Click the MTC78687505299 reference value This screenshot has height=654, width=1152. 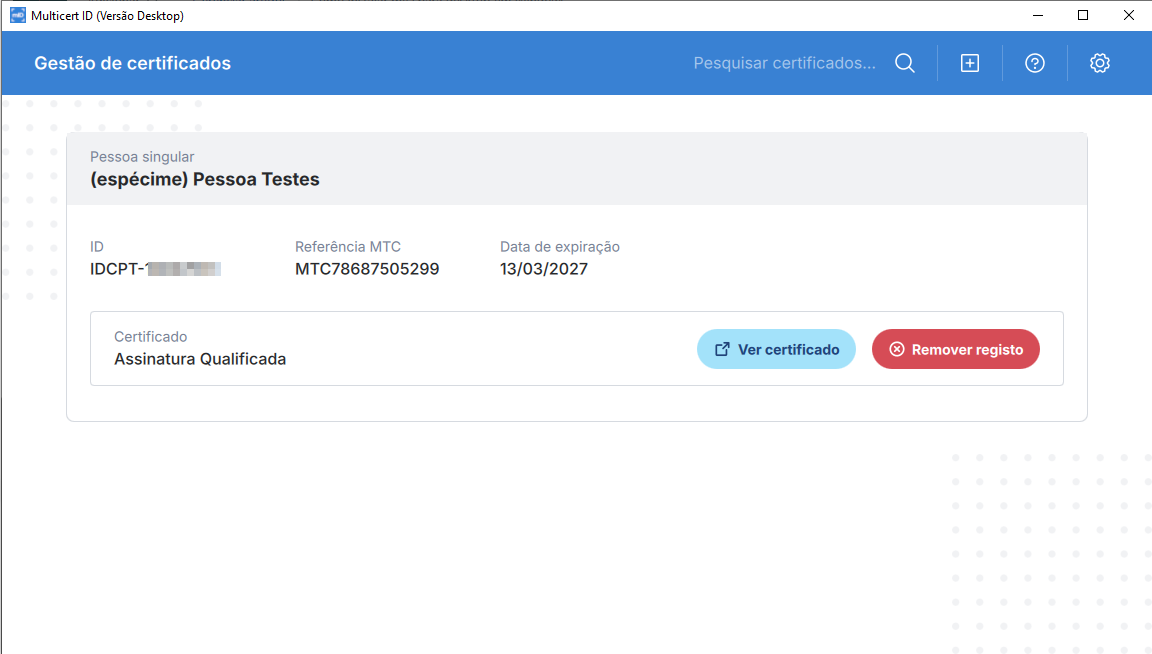pyautogui.click(x=367, y=269)
